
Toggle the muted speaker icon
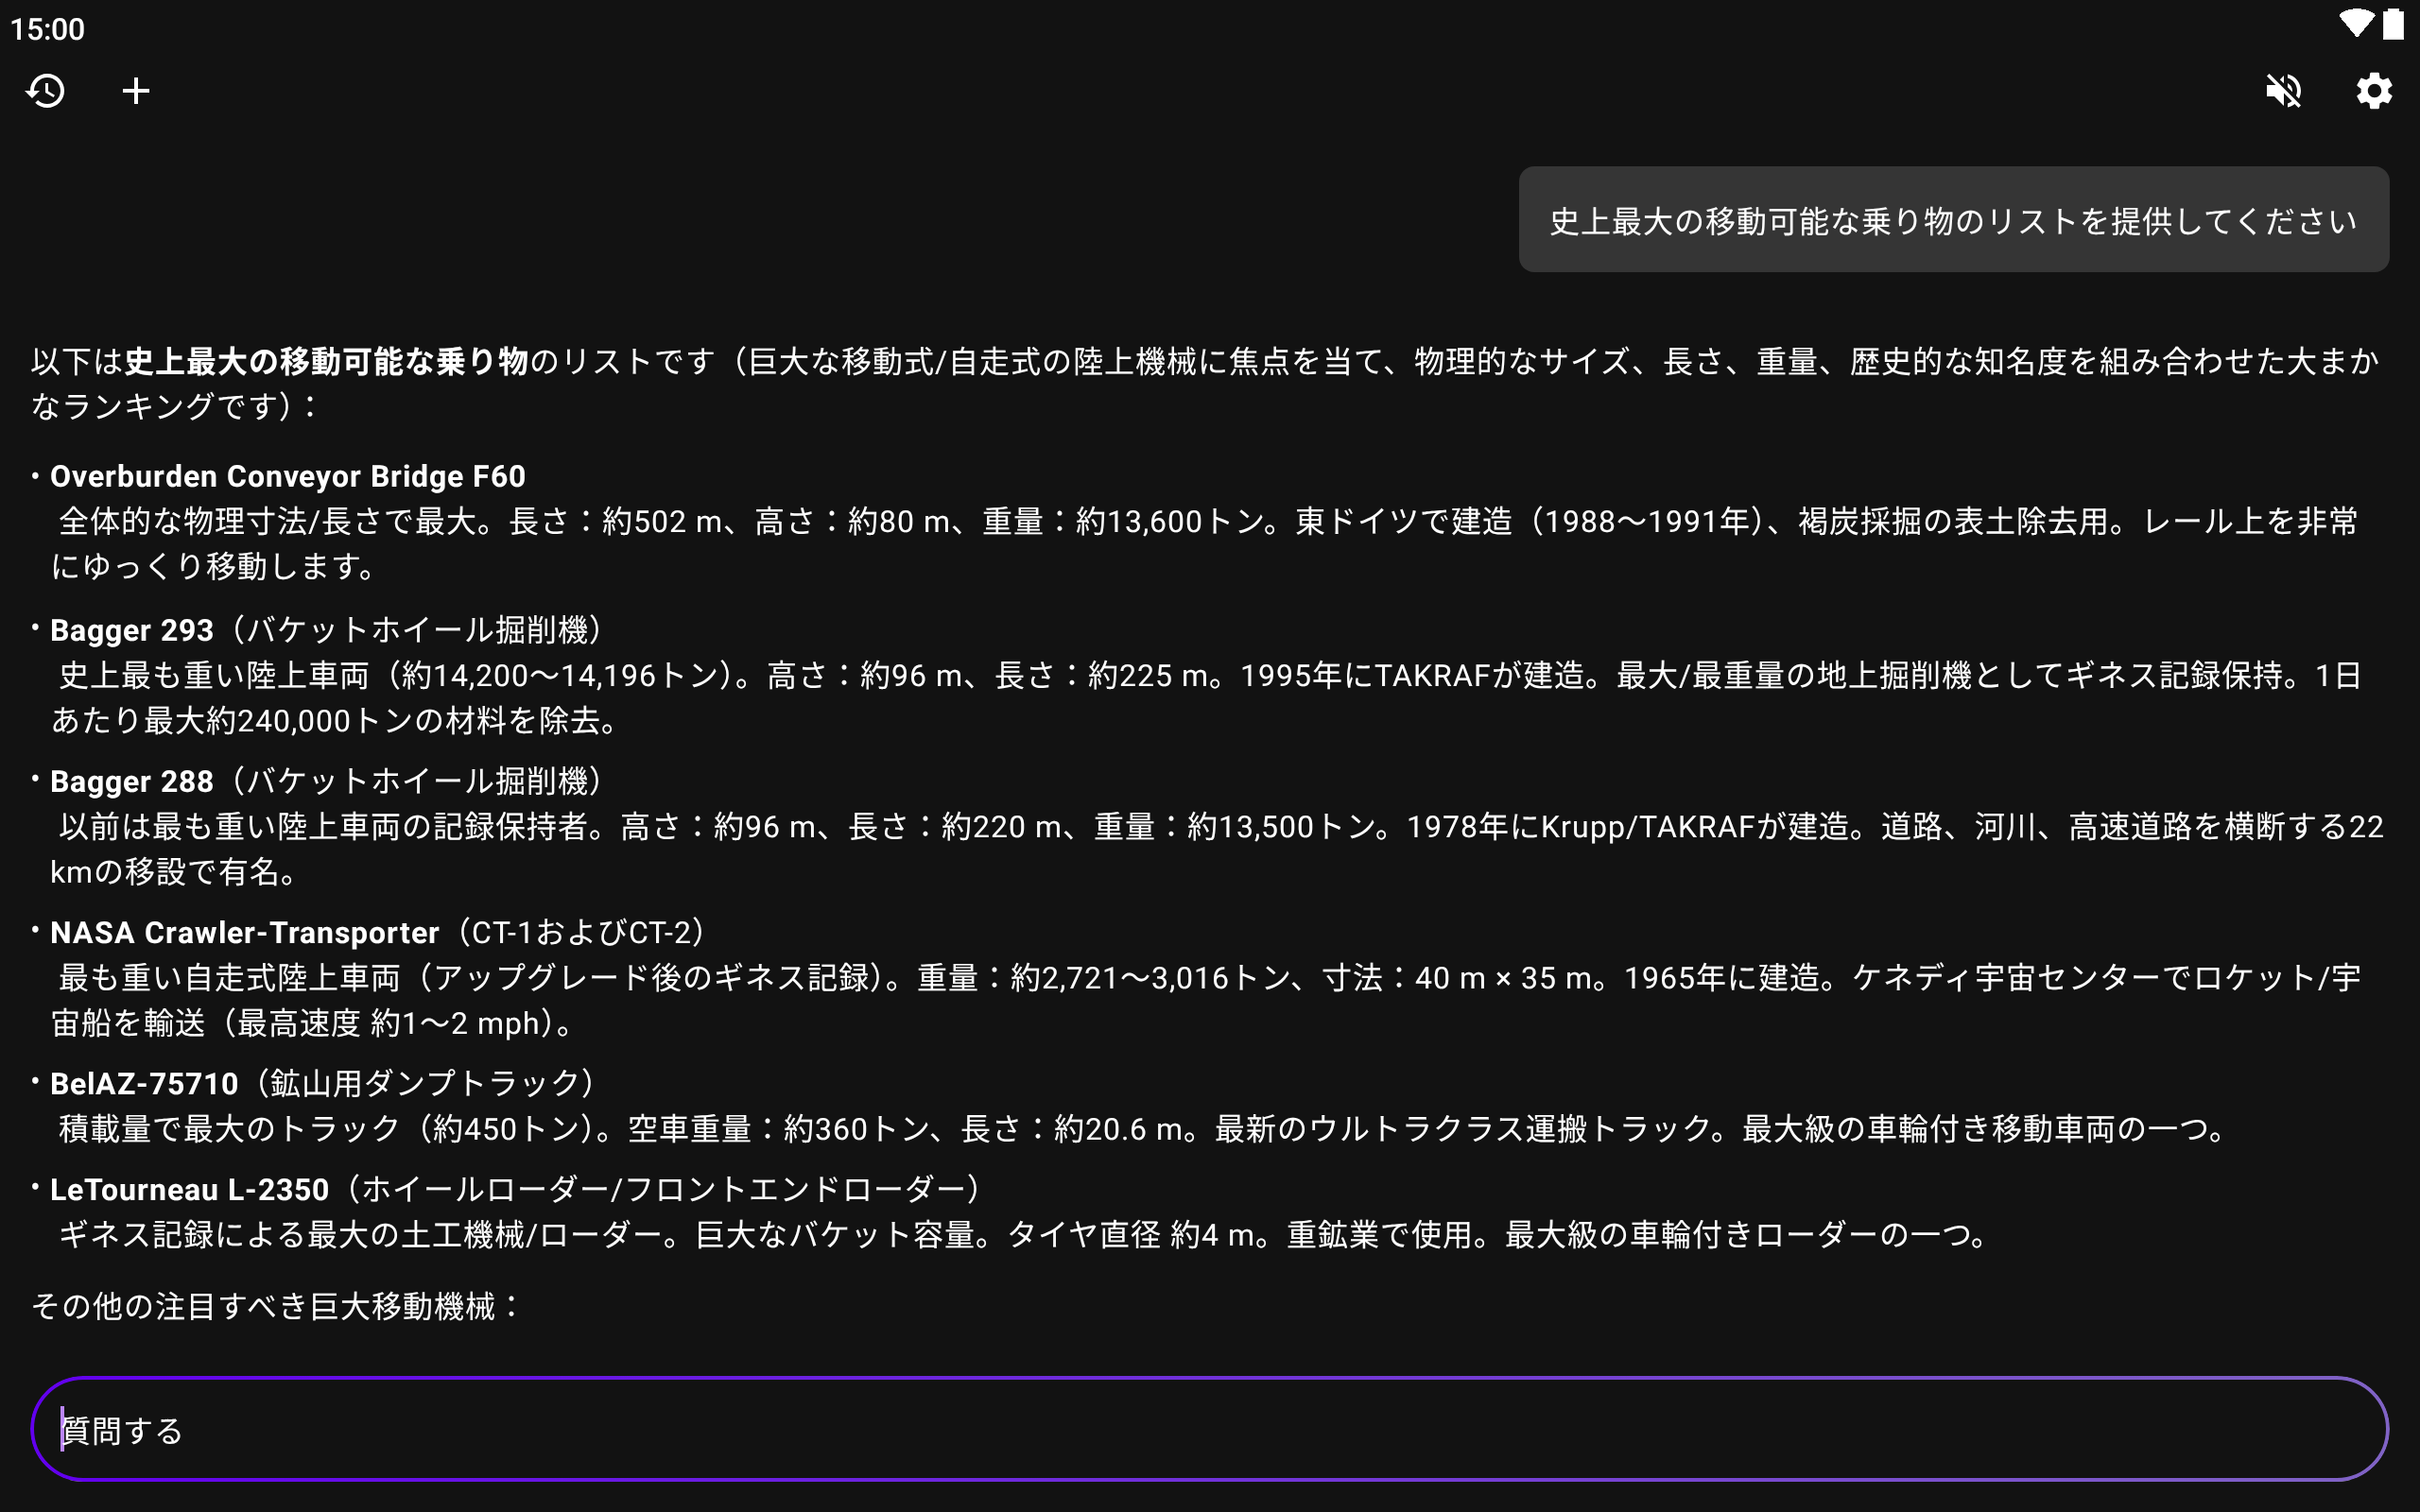point(2283,91)
